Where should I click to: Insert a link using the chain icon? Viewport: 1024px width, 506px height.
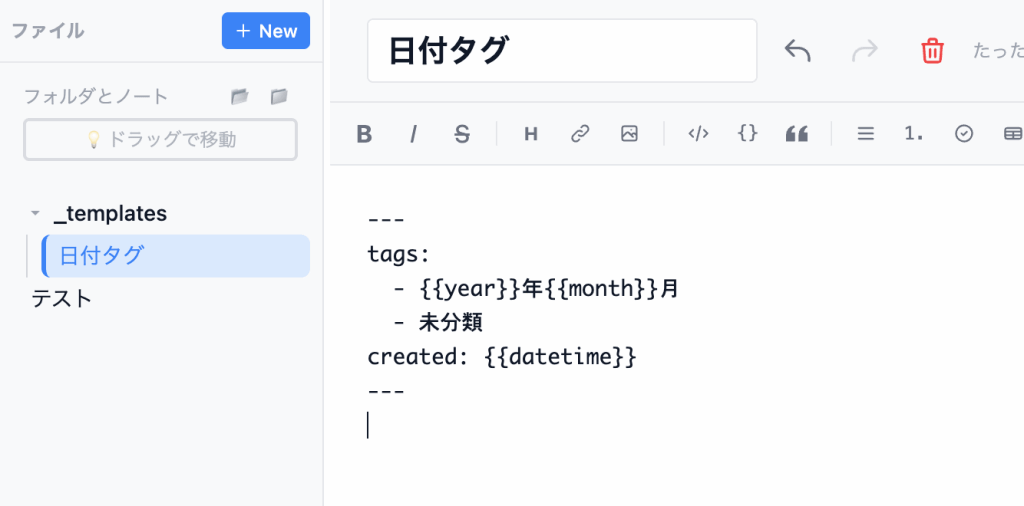point(580,134)
